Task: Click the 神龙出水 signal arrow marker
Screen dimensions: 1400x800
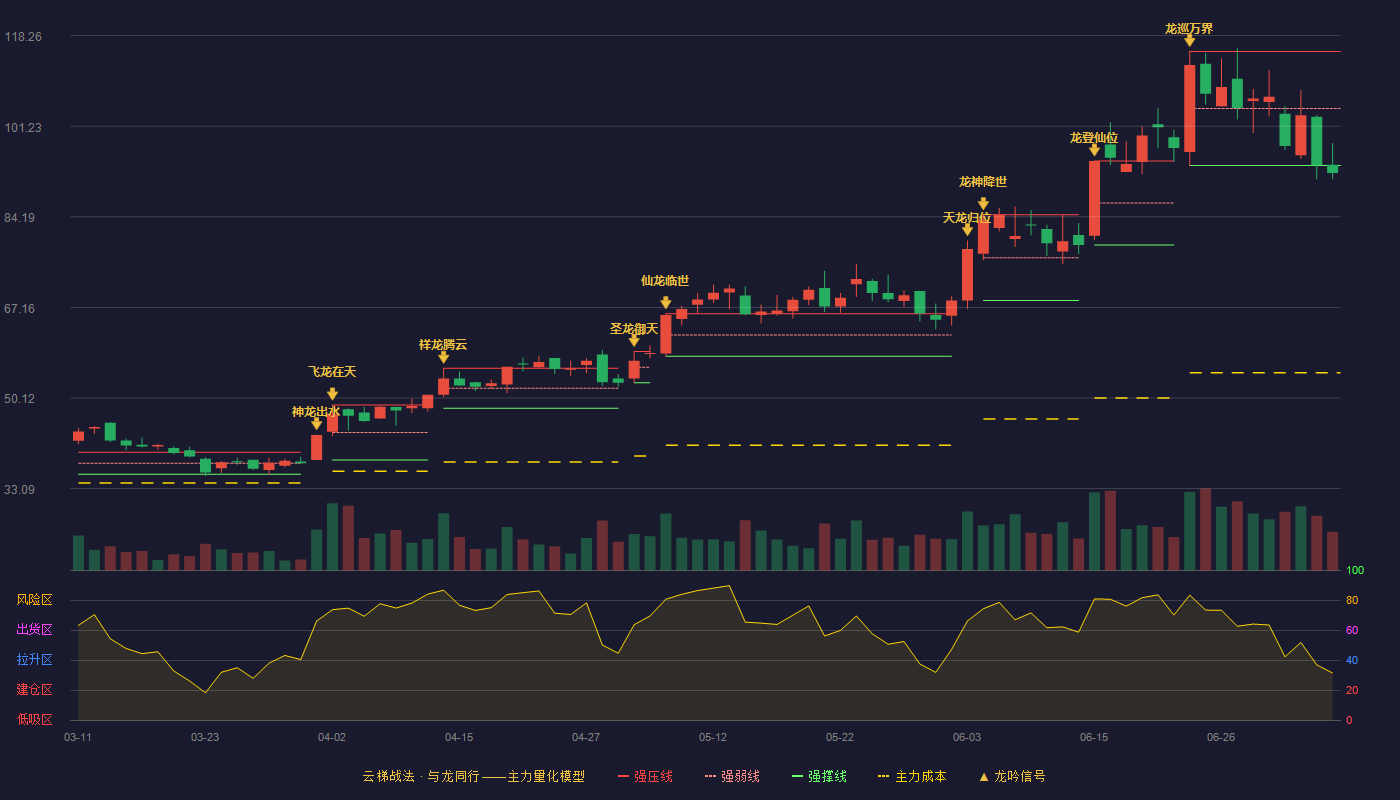Action: [317, 424]
